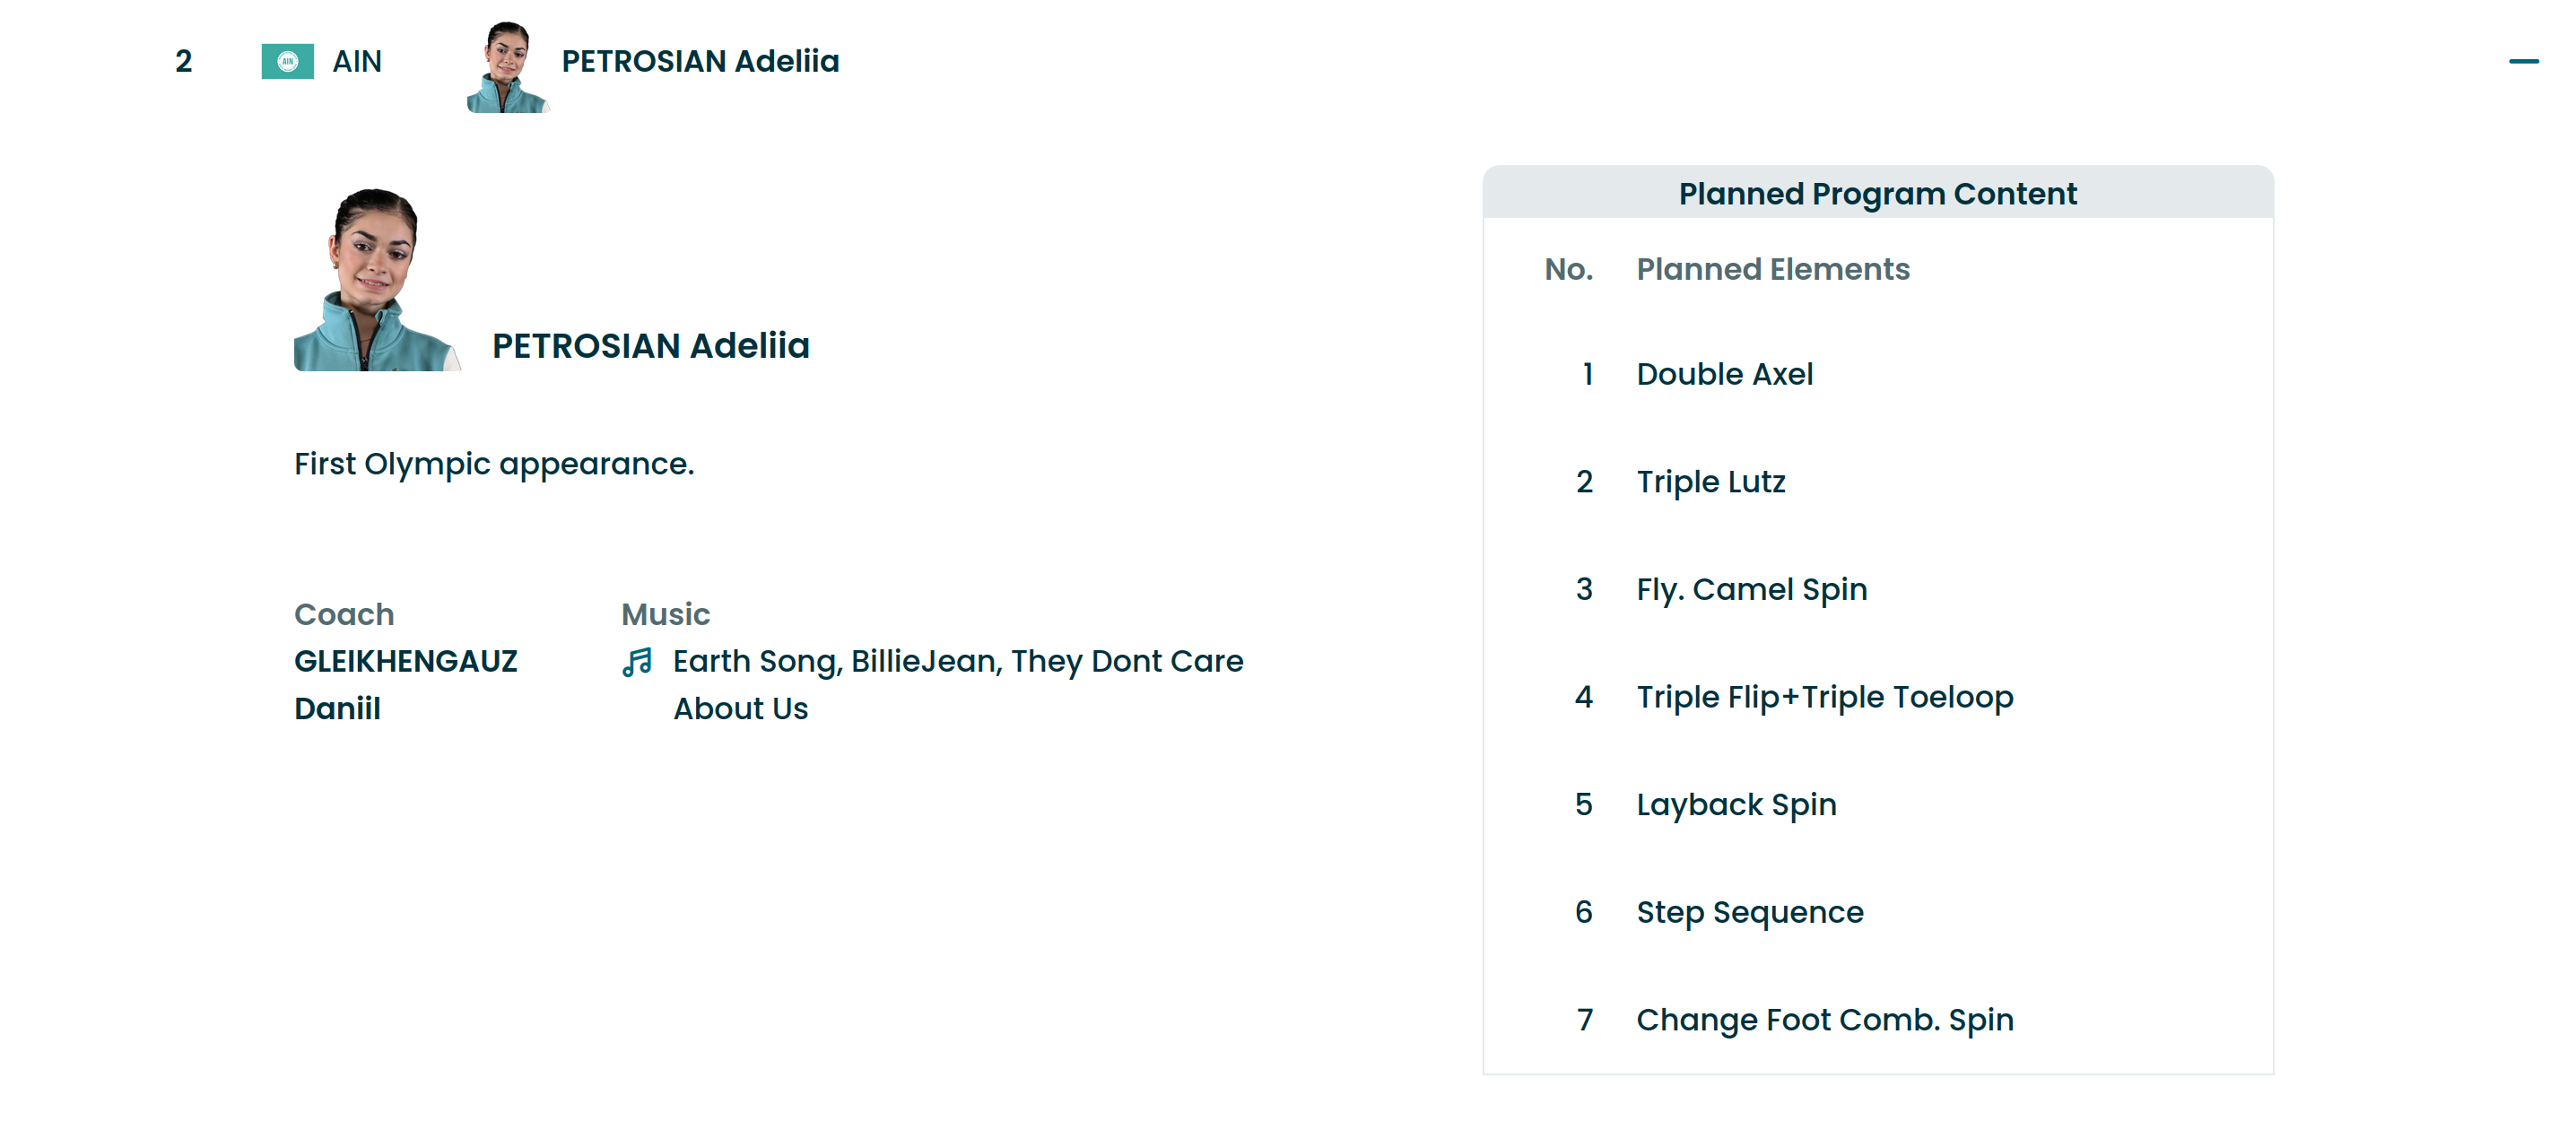
Task: Select the Step Sequence element row
Action: tap(1749, 912)
